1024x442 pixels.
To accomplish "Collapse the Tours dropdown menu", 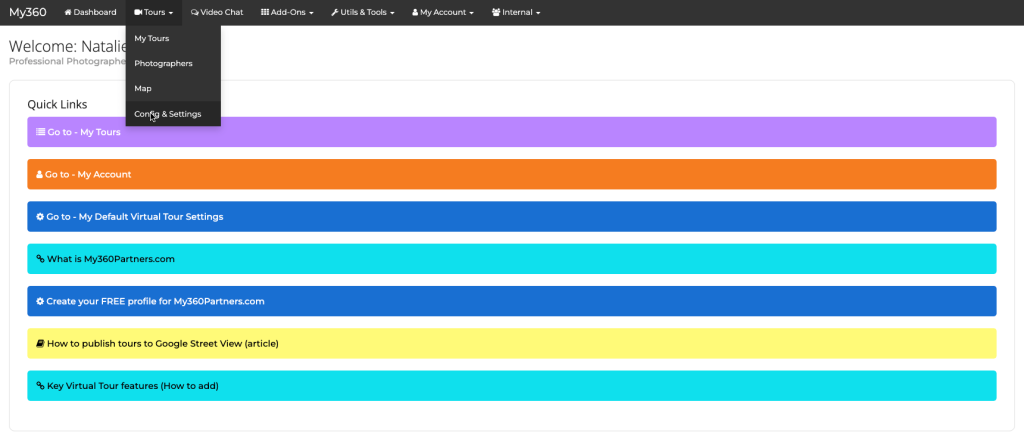I will click(x=153, y=12).
